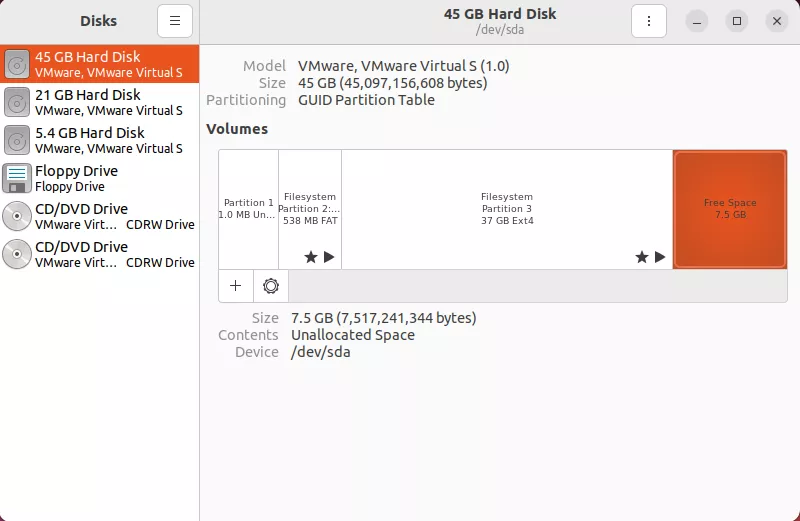Click the Volumes heading
Viewport: 800px width, 521px height.
[x=237, y=129]
